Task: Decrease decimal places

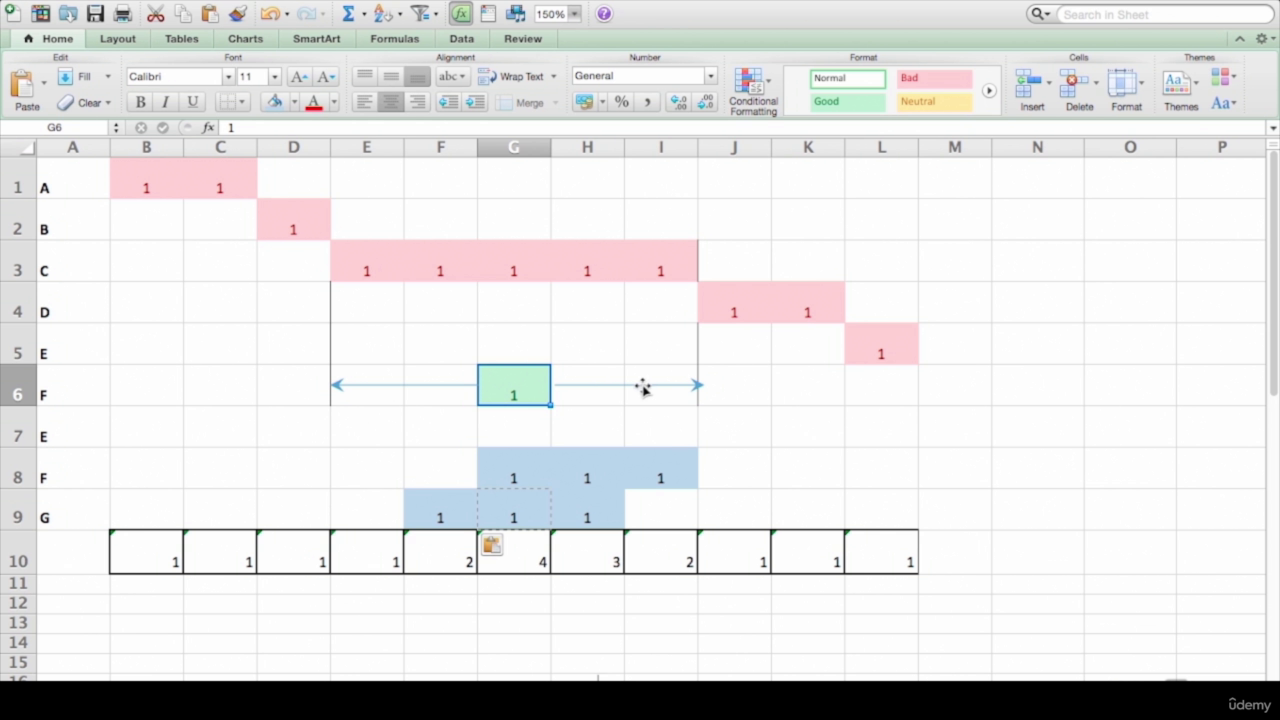Action: (705, 102)
